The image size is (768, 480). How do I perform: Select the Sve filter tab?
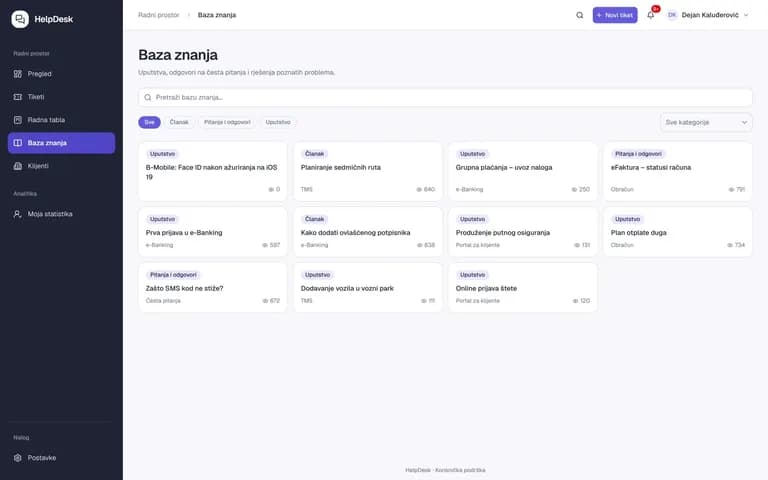coord(149,122)
